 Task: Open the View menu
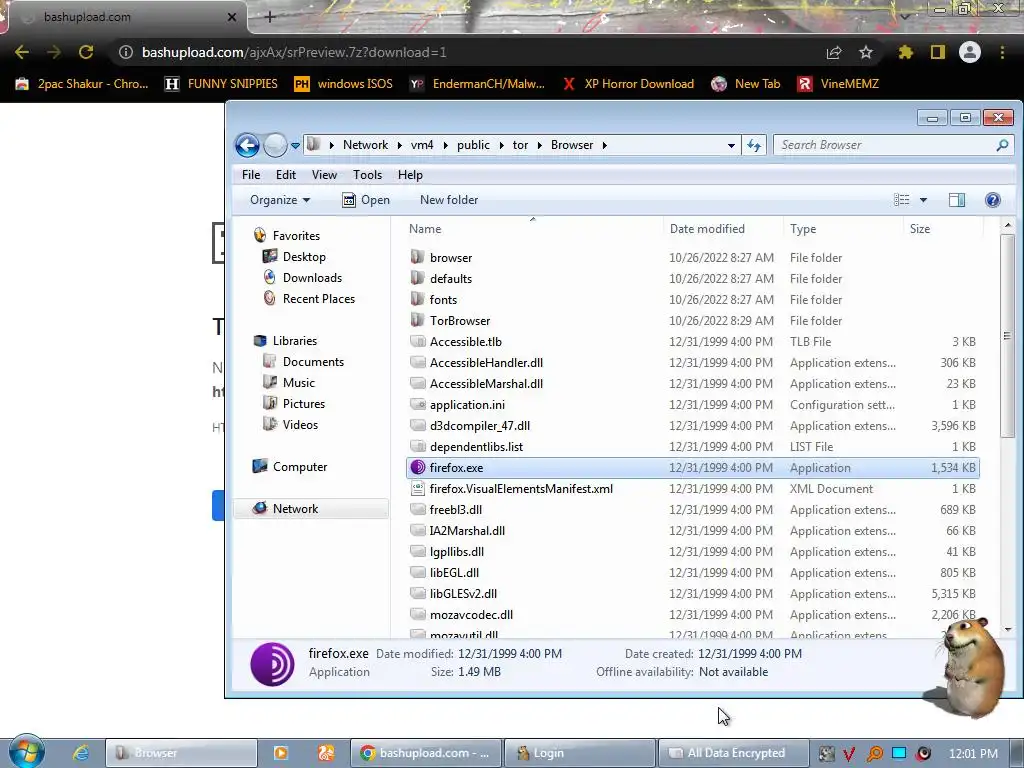coord(324,174)
